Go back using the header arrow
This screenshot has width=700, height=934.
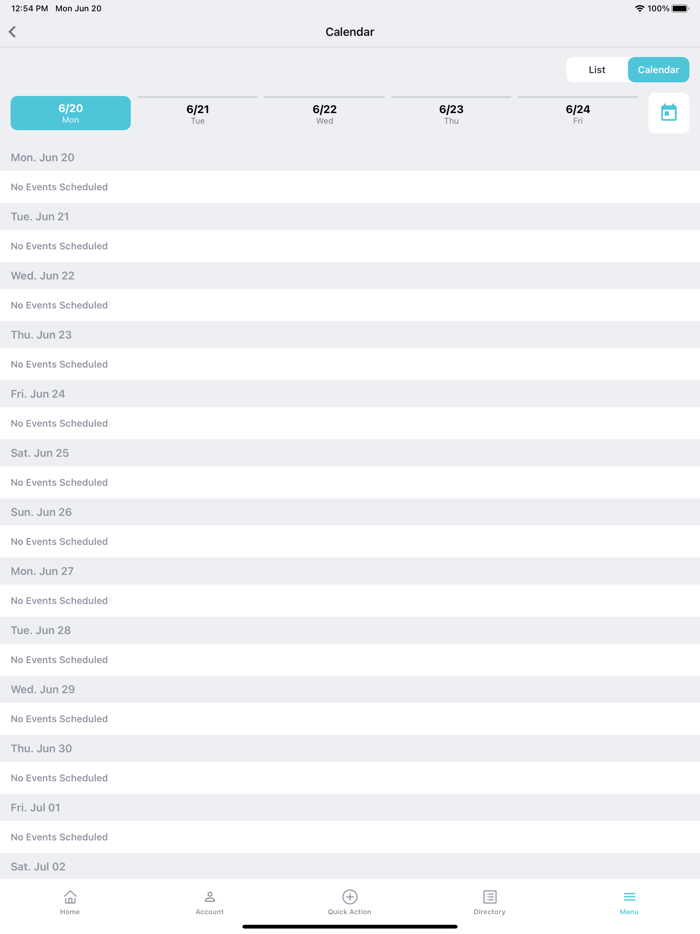coord(13,32)
